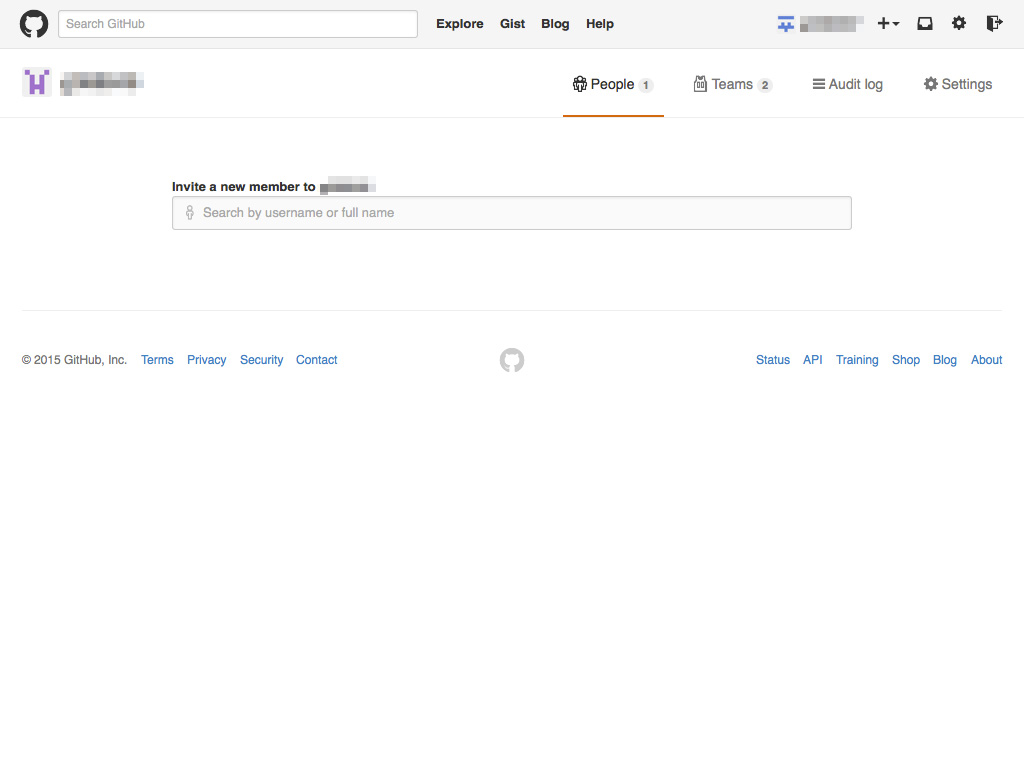
Task: Click the invite member username search field
Action: (x=512, y=213)
